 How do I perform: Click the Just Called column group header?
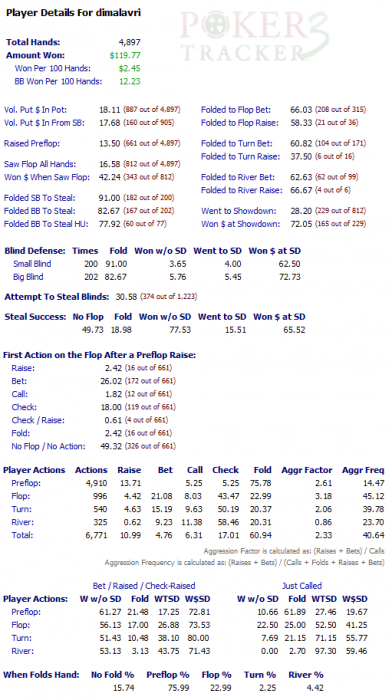[x=302, y=586]
